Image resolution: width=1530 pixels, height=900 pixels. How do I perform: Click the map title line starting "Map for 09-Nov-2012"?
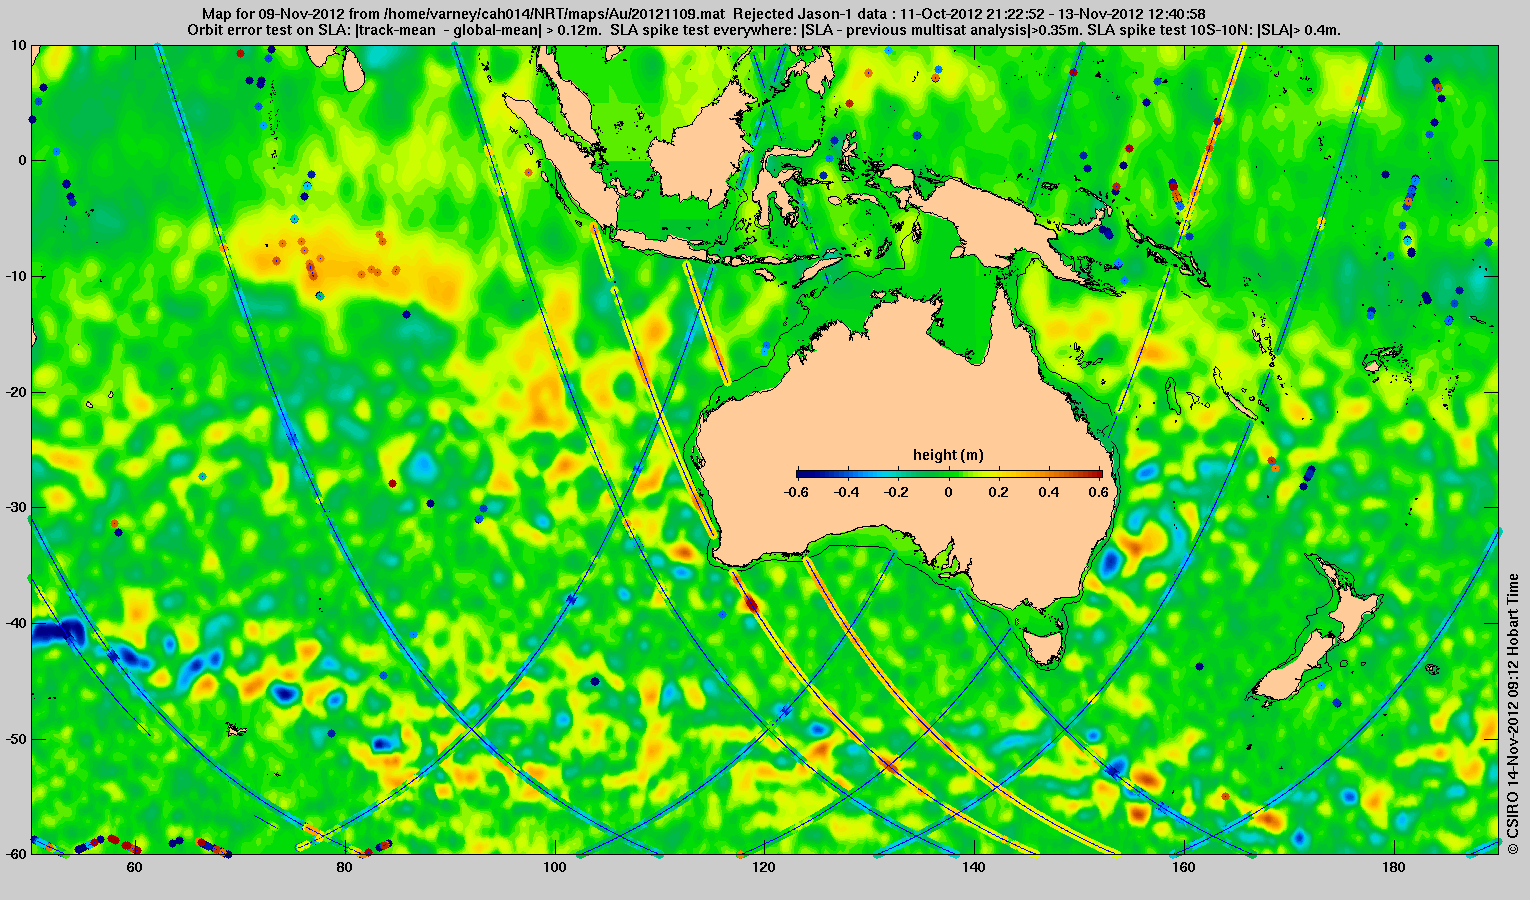click(x=703, y=14)
